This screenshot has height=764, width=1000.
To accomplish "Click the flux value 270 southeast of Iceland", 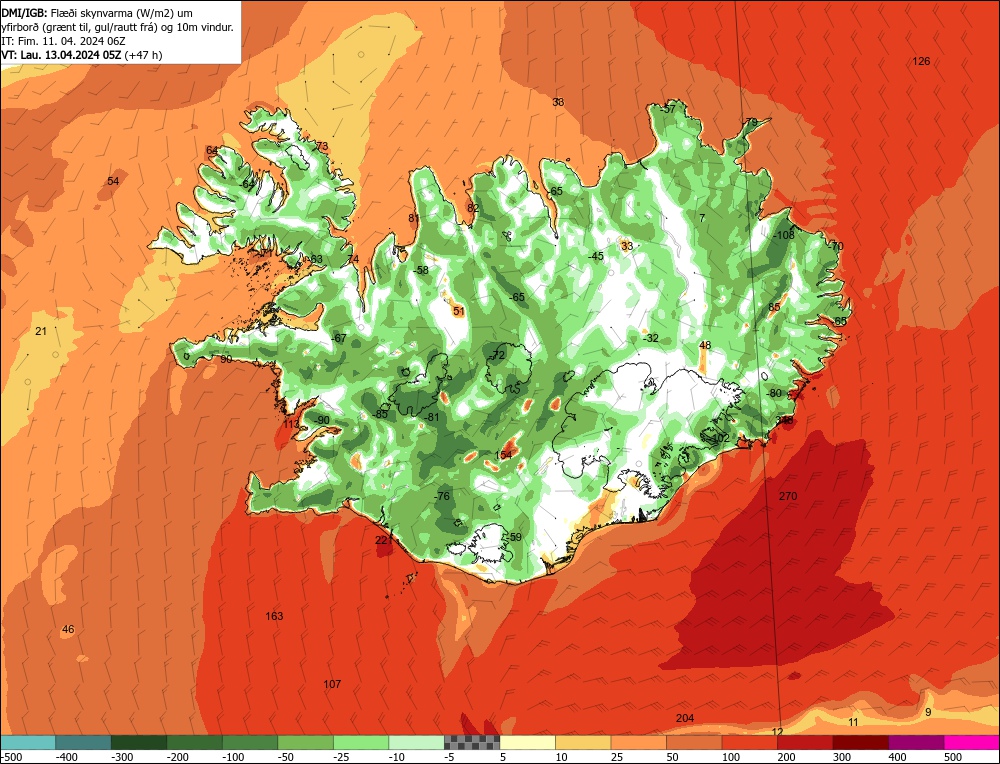I will [788, 496].
